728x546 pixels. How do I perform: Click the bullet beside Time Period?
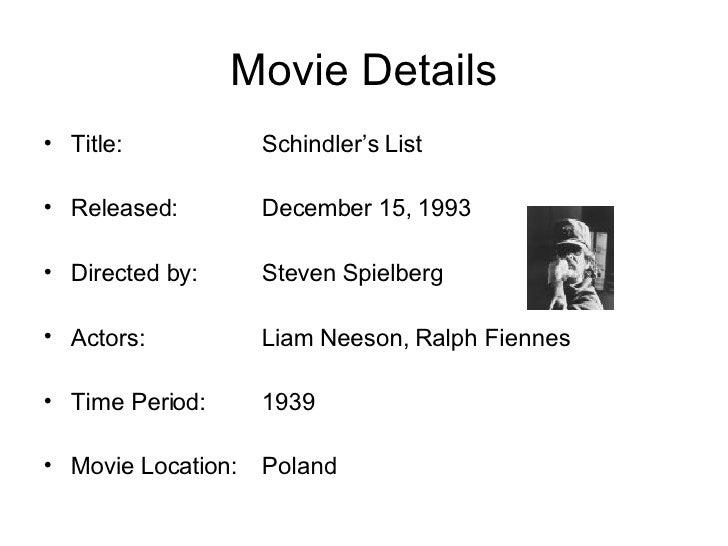48,401
